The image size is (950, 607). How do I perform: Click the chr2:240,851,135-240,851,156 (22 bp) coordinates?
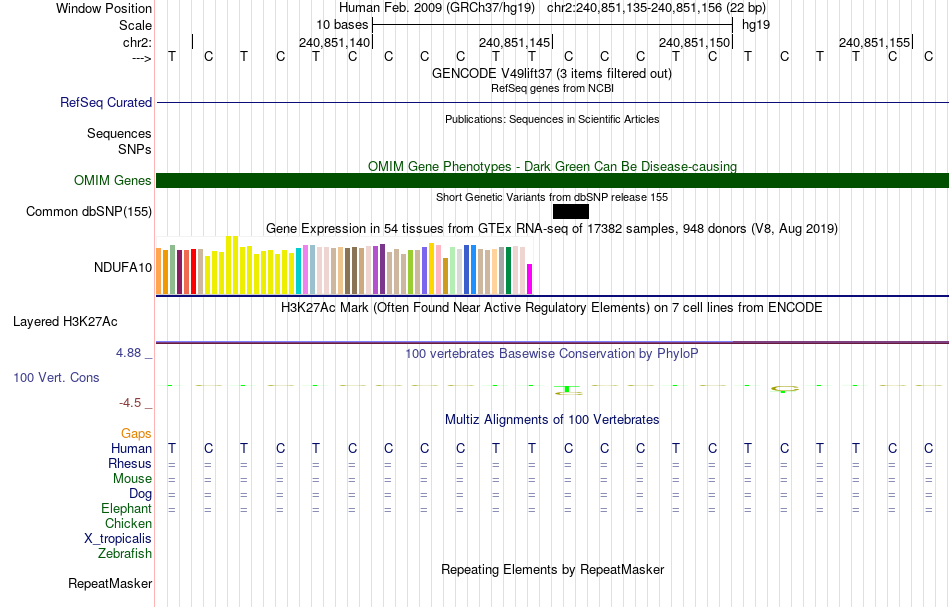656,8
